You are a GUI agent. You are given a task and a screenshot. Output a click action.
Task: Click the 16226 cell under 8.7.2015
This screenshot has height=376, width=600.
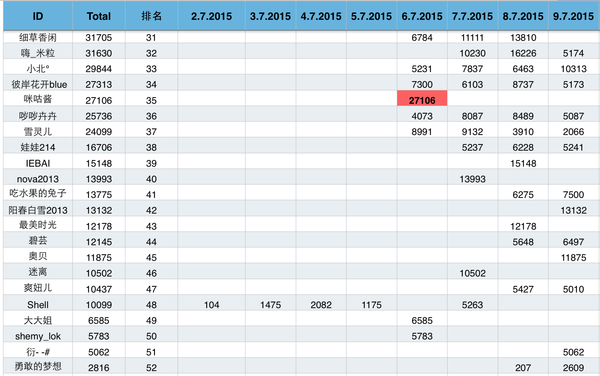pyautogui.click(x=523, y=53)
